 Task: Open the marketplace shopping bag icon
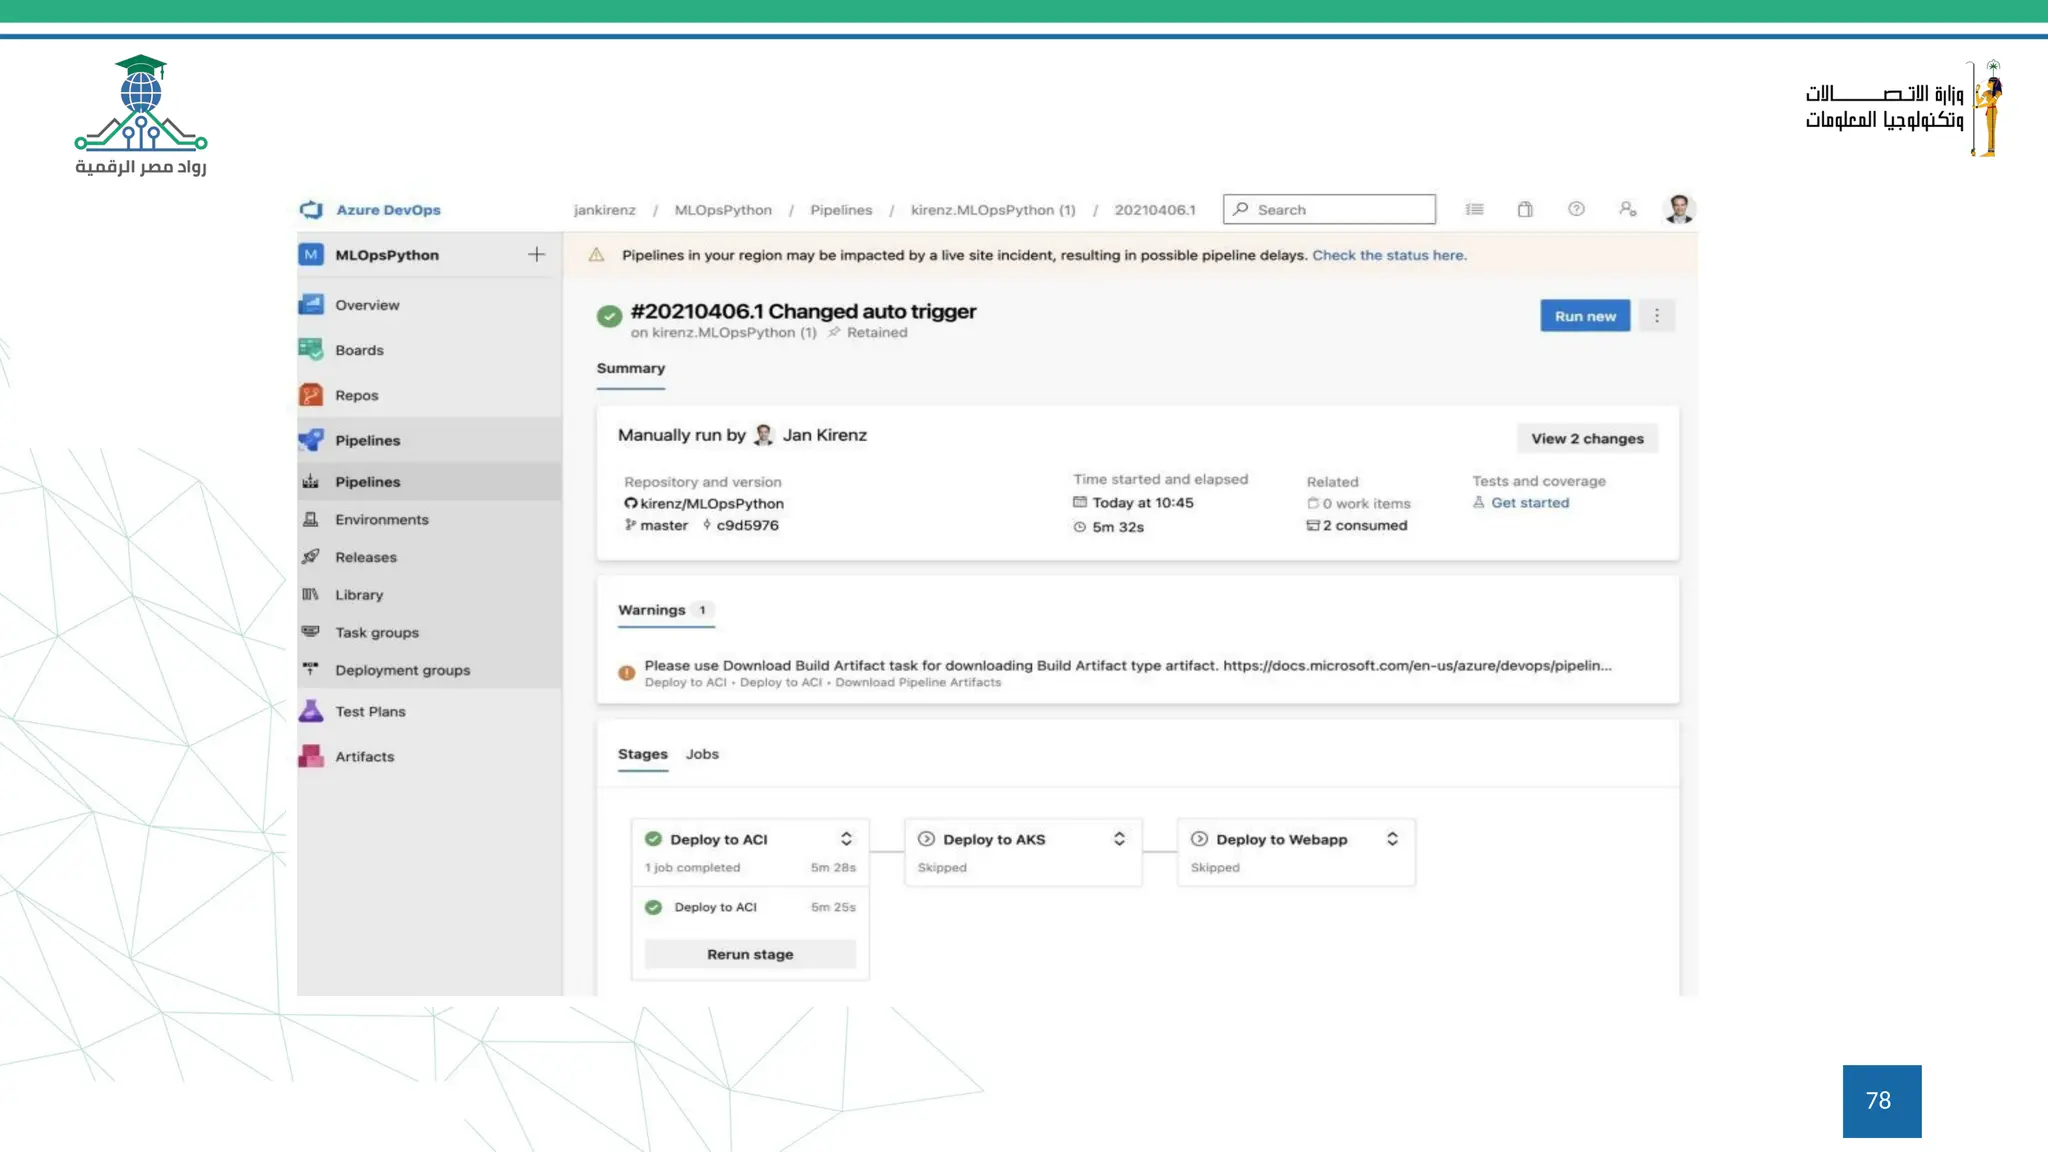click(1525, 209)
